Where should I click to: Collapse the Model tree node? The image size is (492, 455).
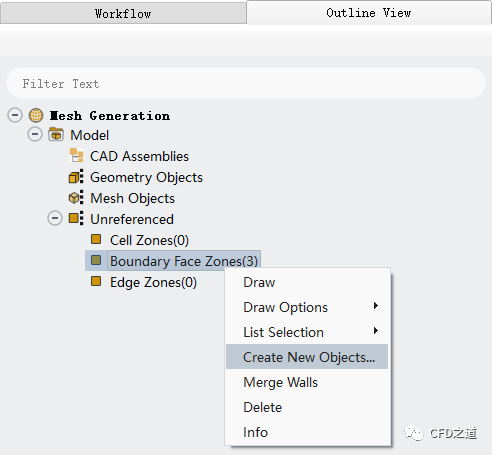[35, 134]
